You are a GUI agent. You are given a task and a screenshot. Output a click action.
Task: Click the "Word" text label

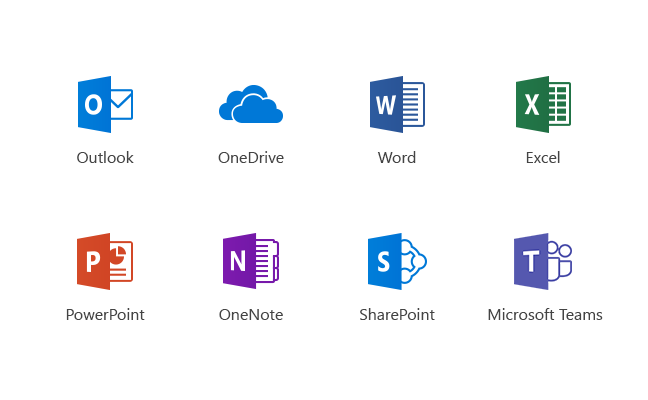pyautogui.click(x=397, y=158)
